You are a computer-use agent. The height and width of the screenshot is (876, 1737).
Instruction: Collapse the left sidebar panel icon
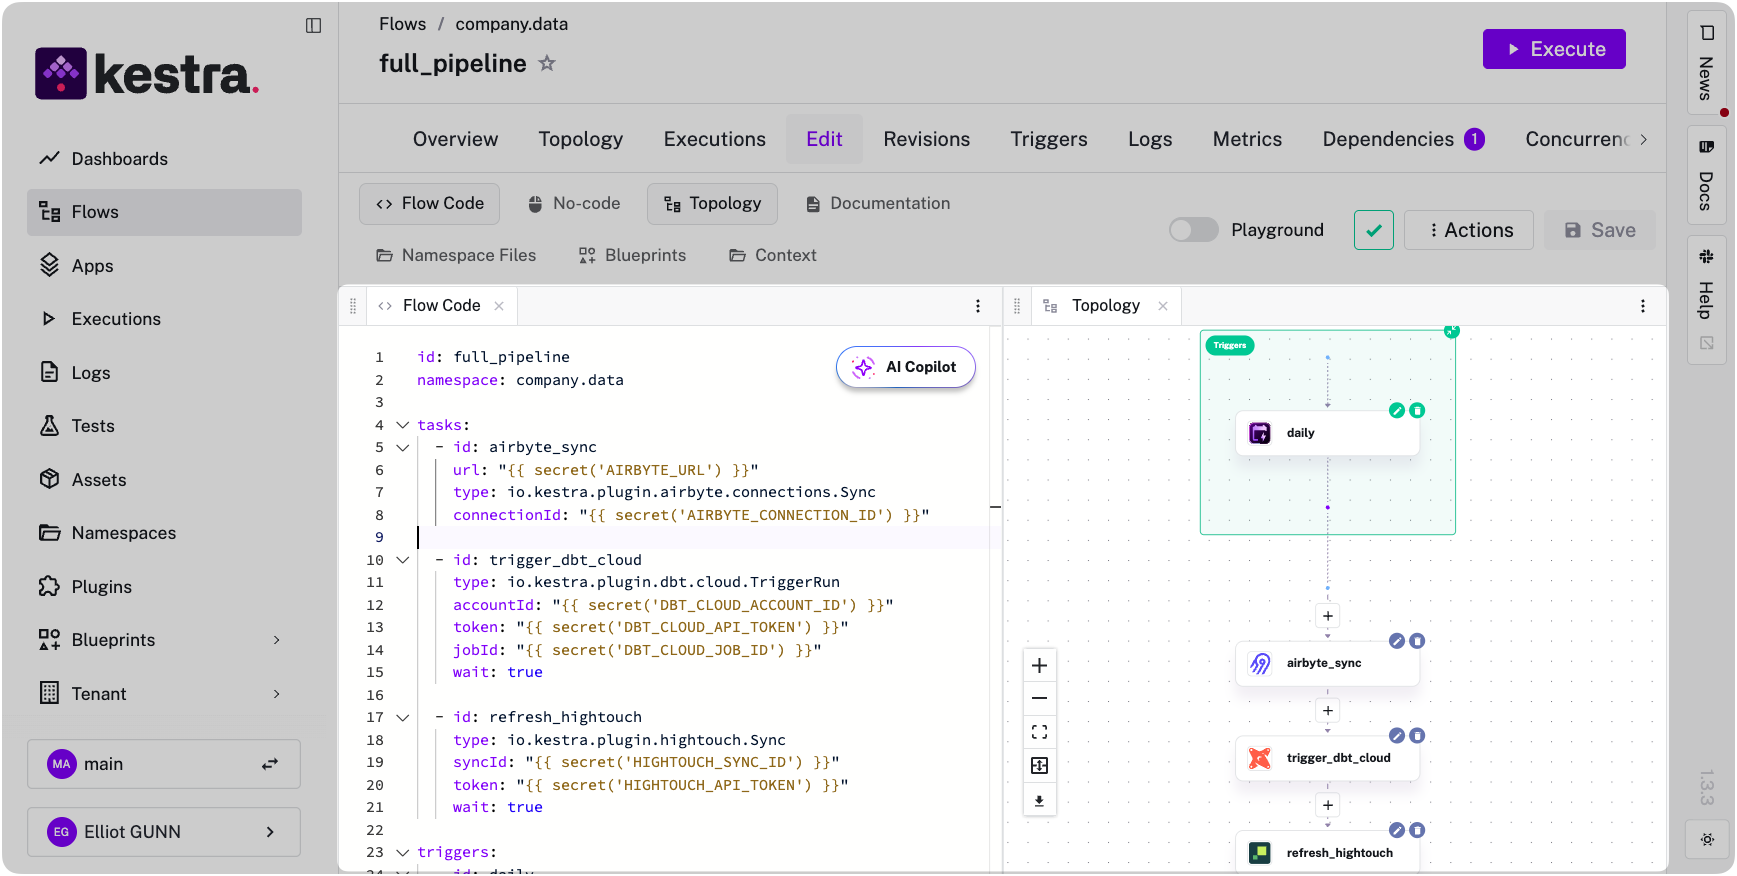click(x=313, y=26)
